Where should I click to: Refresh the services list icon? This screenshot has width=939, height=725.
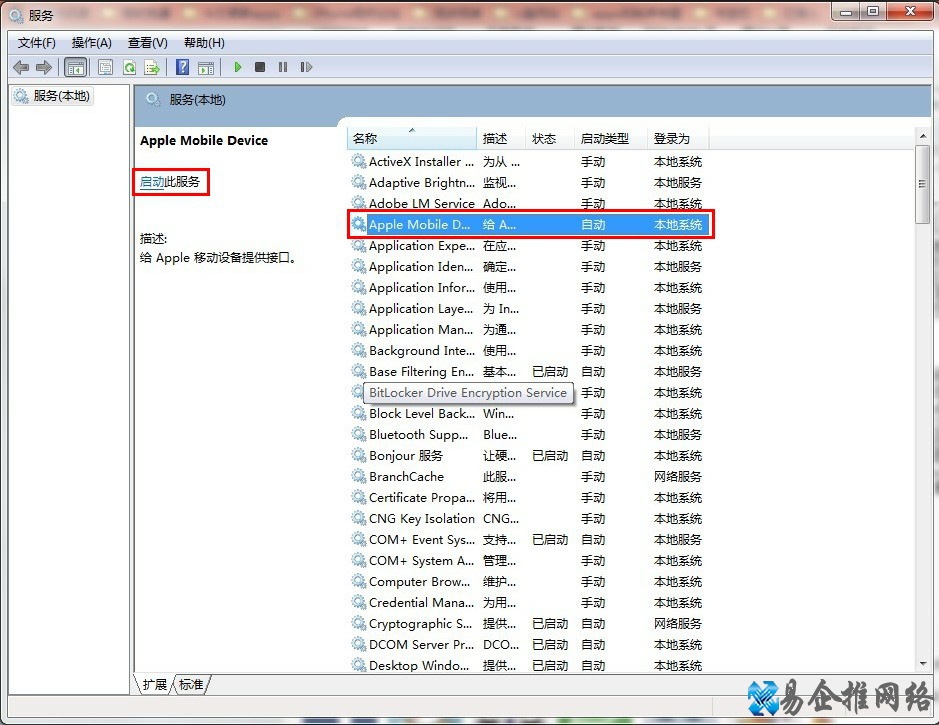pos(129,66)
